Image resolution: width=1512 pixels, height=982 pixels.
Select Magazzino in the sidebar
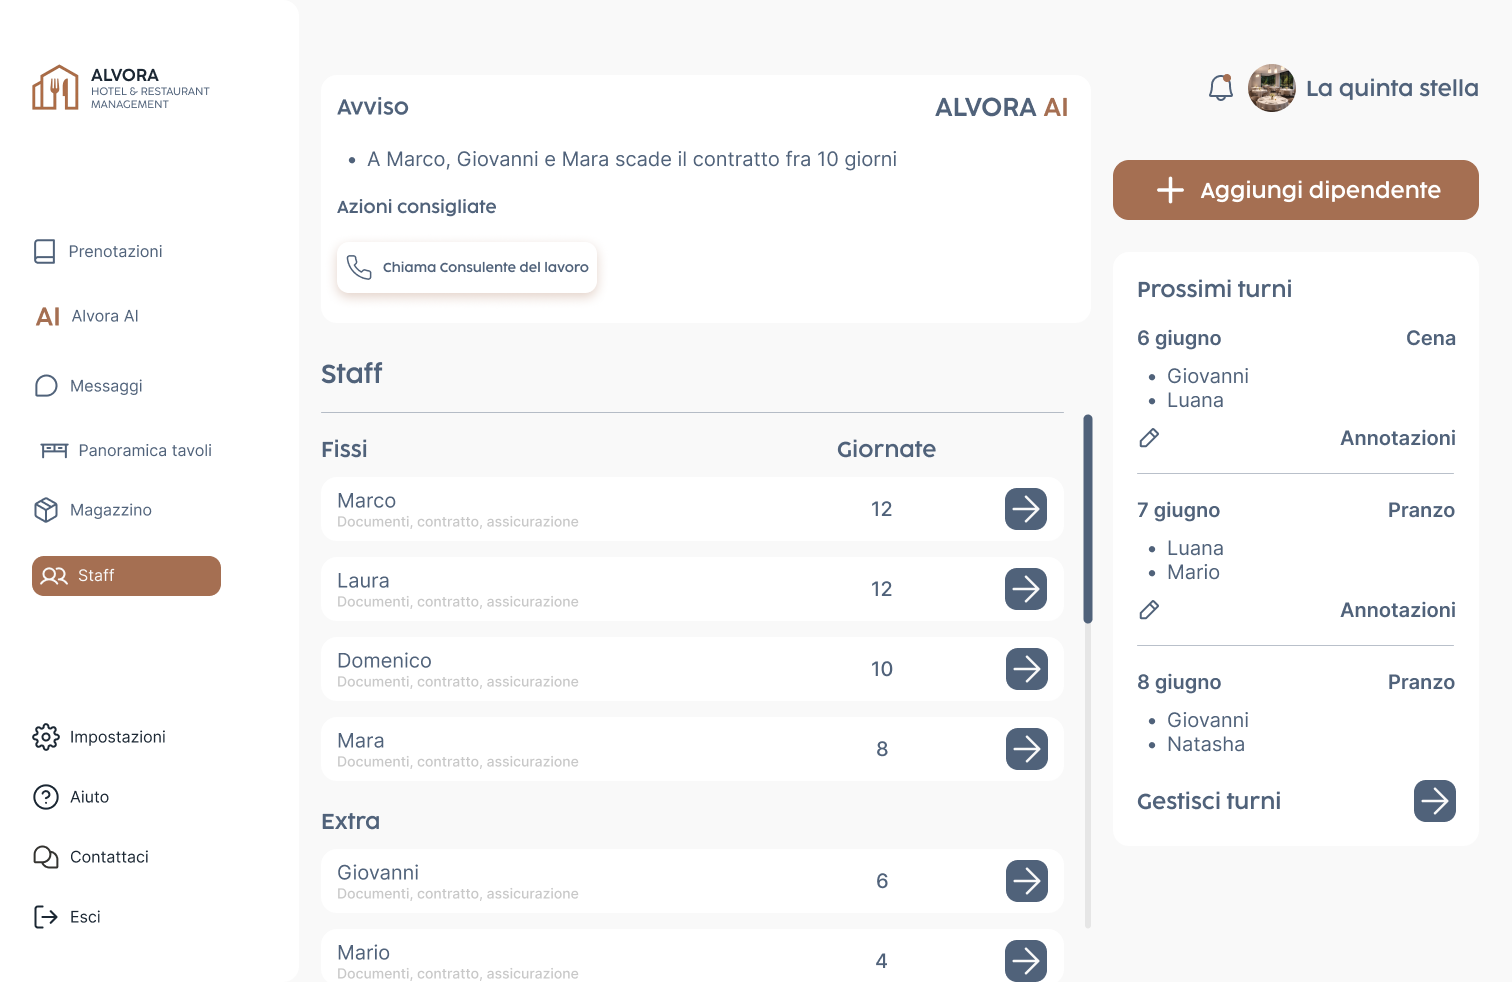110,510
